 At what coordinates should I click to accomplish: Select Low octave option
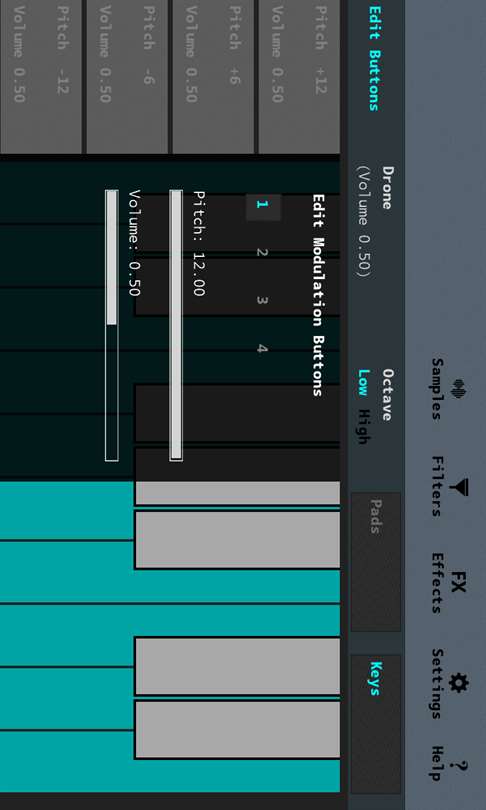364,383
